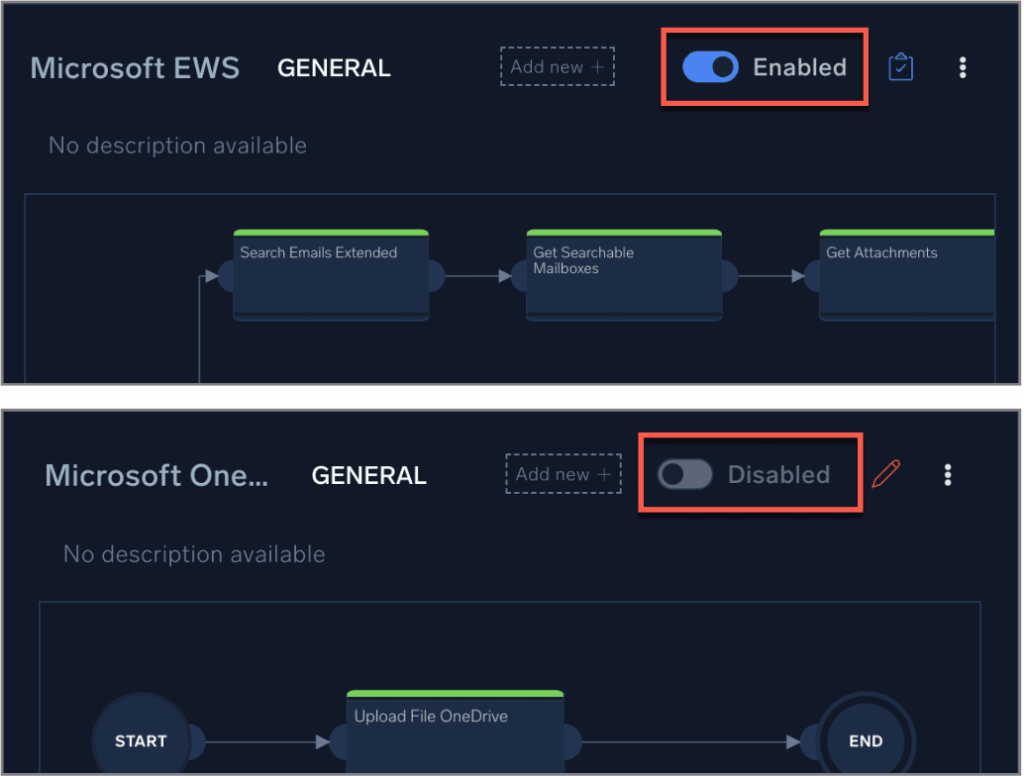Select the Get Searchable Mailboxes node
The width and height of the screenshot is (1024, 776).
[623, 275]
